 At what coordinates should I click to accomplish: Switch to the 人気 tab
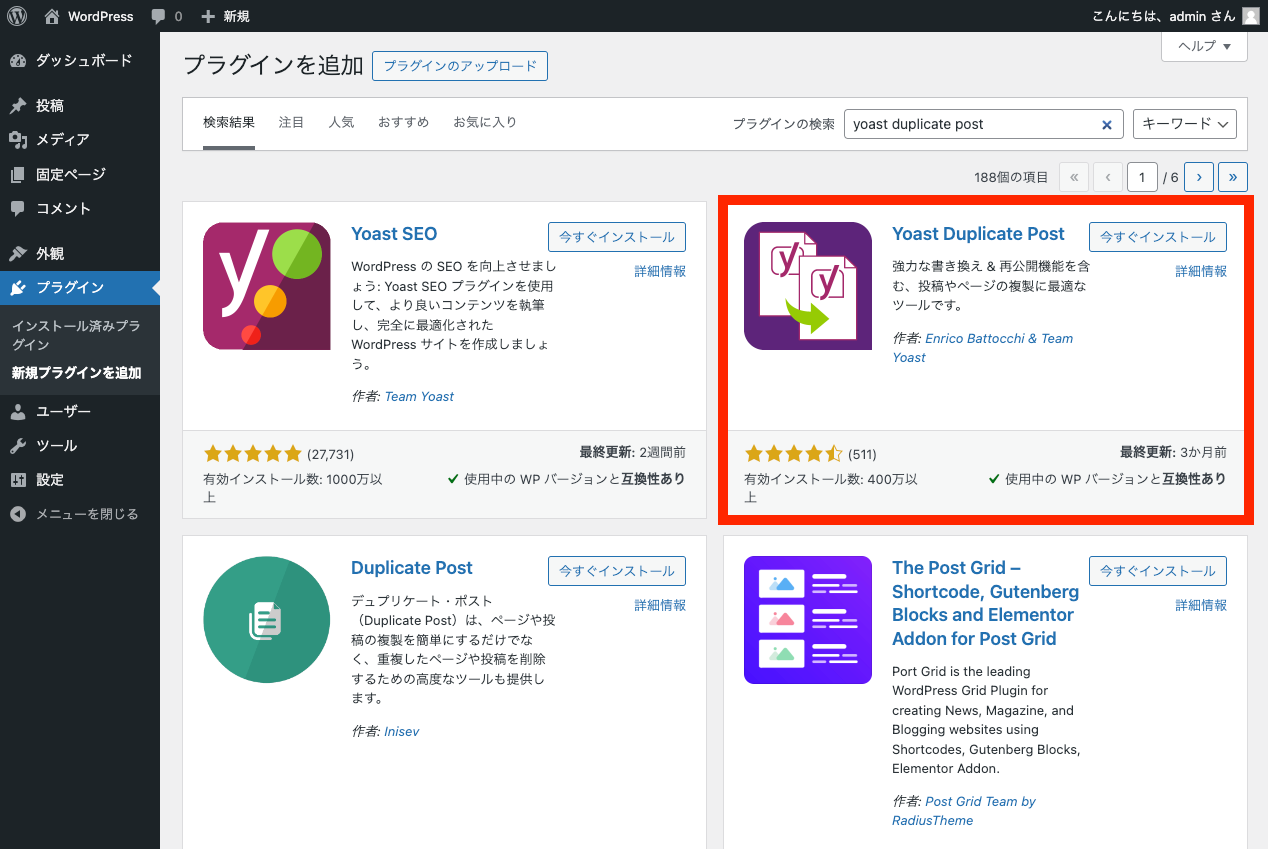point(341,122)
